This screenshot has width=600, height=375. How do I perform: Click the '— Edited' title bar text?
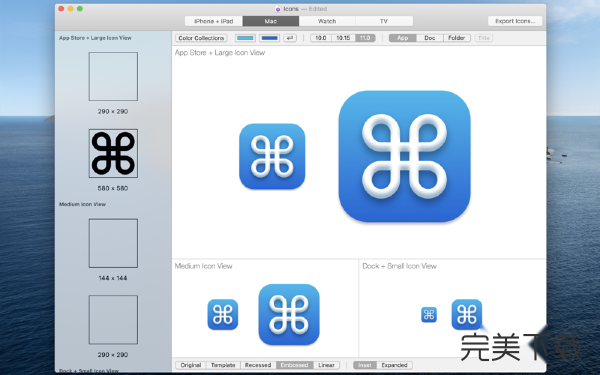coord(313,9)
